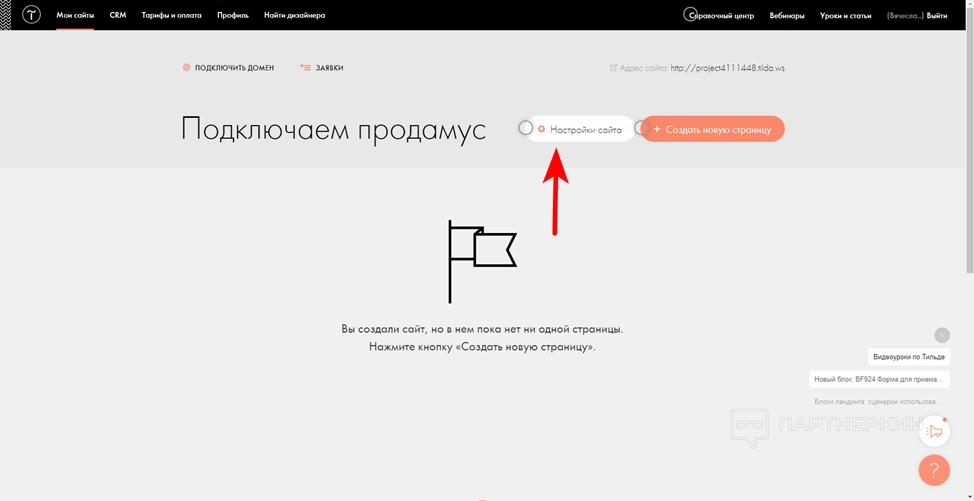Click the vertical page scrollbar

tap(968, 150)
